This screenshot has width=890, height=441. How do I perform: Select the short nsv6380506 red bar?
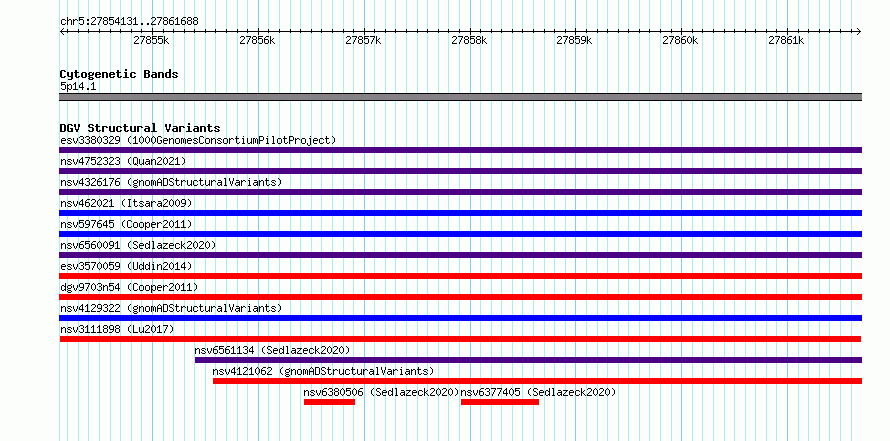[329, 402]
